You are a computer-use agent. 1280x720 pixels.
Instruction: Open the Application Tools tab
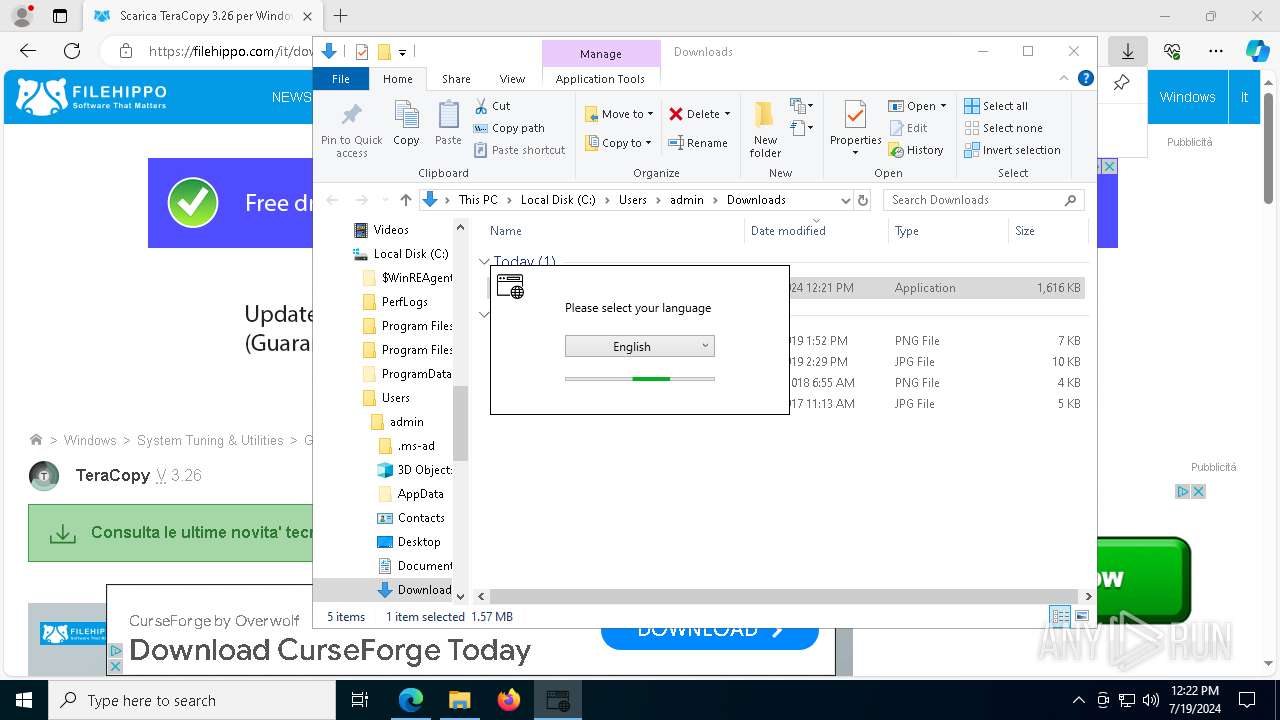pyautogui.click(x=600, y=79)
